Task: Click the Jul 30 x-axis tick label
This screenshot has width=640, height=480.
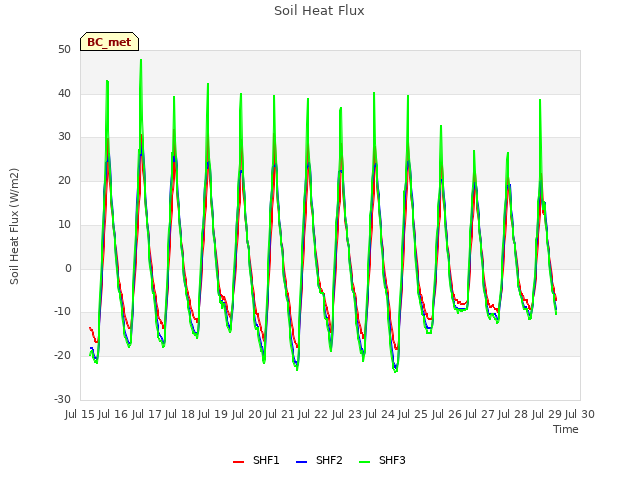Action: (x=580, y=414)
